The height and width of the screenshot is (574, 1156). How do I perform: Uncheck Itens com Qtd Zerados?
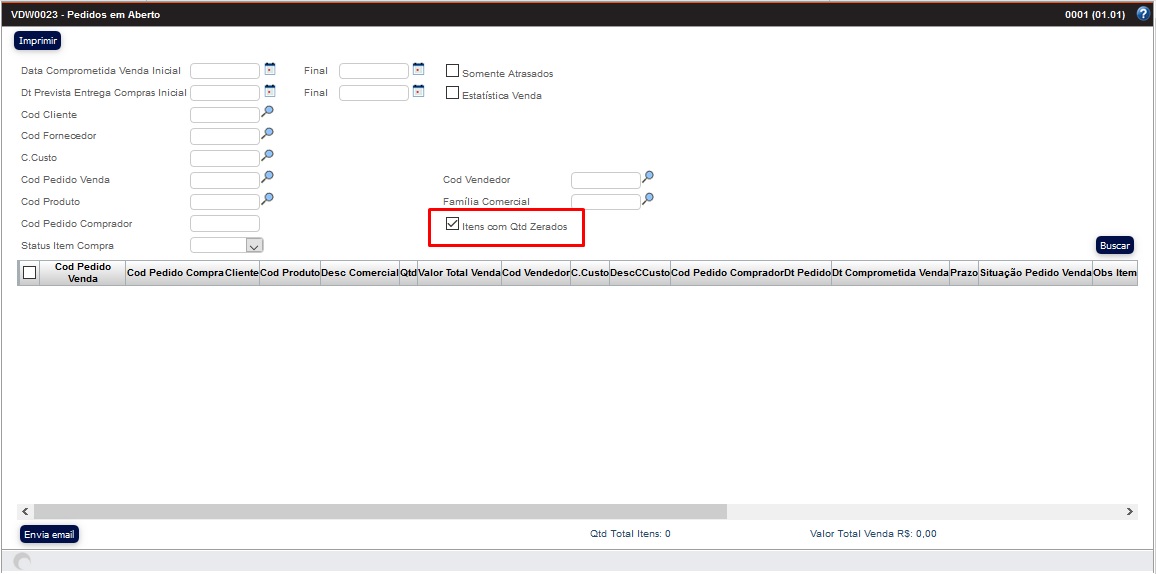tap(453, 225)
